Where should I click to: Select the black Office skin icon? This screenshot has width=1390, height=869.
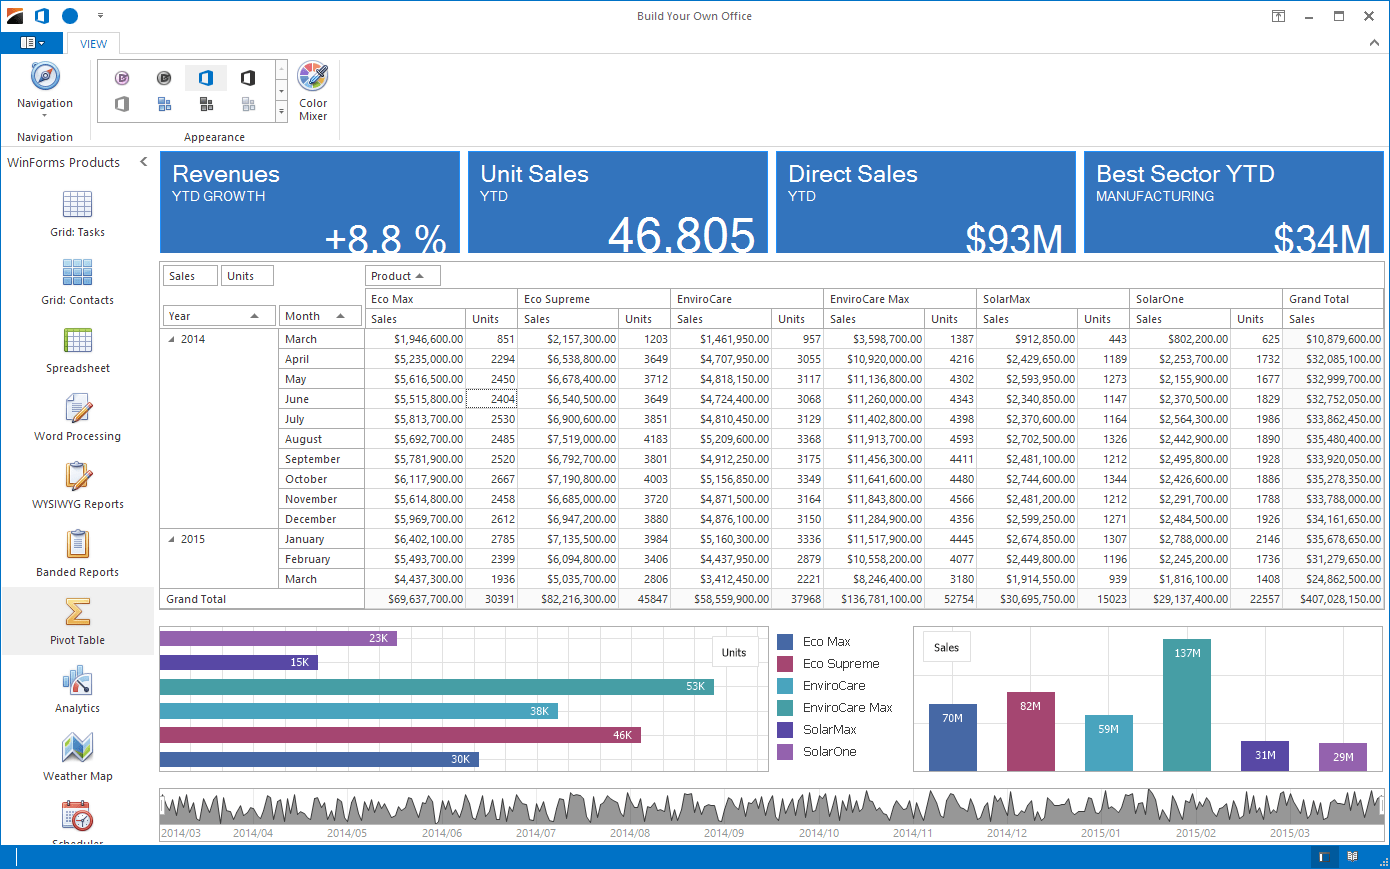point(248,78)
